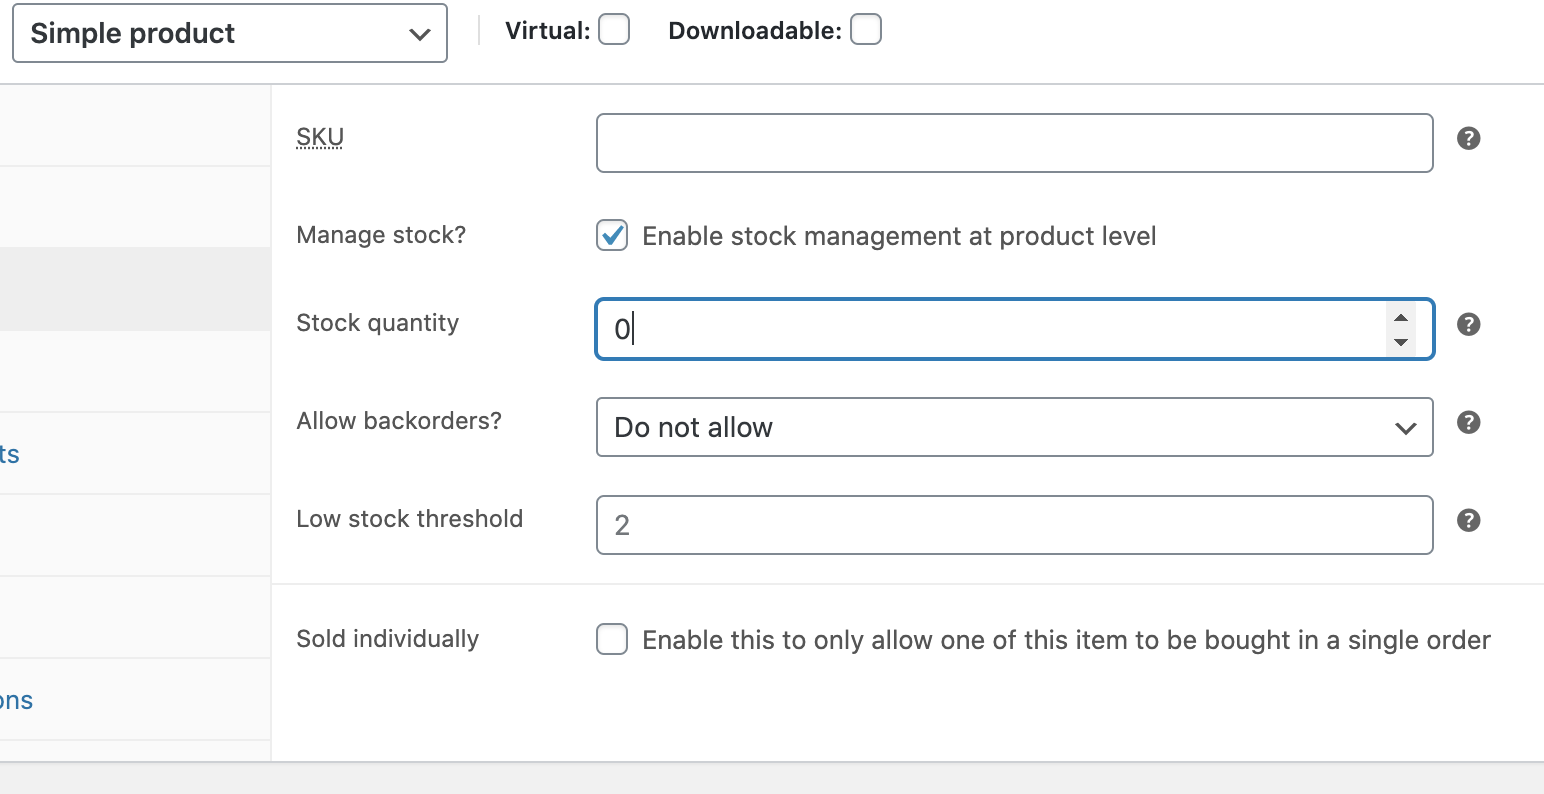Click the Stock quantity label
Screen dimensions: 1544x794
tap(378, 323)
